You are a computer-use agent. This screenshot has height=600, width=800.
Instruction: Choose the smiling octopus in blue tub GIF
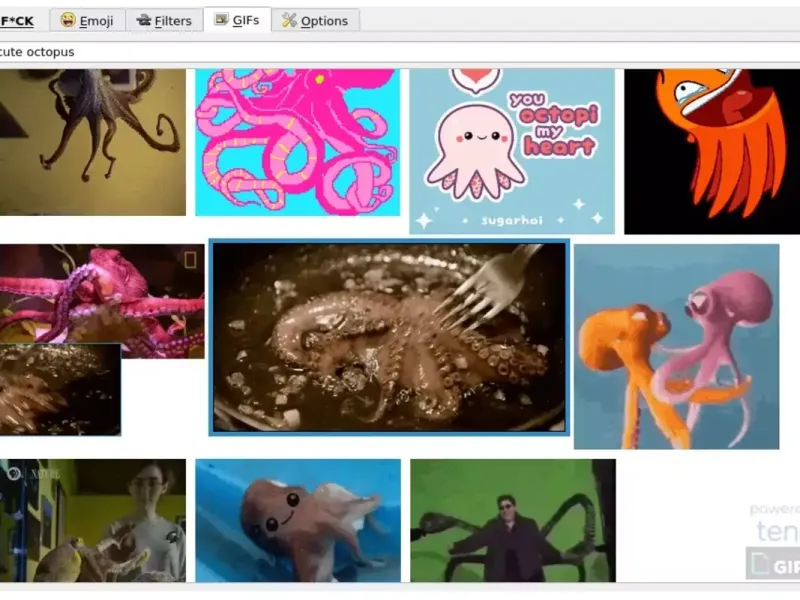[x=298, y=520]
